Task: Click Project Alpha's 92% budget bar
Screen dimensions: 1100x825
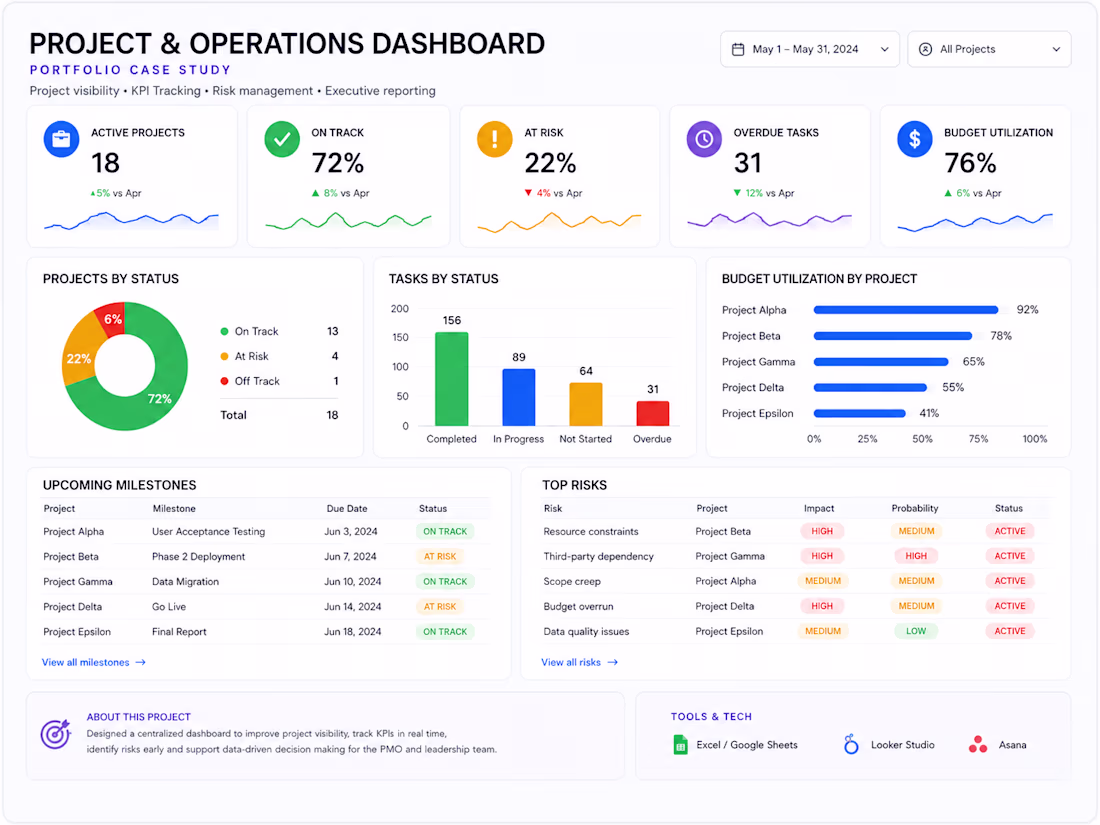Action: tap(906, 310)
